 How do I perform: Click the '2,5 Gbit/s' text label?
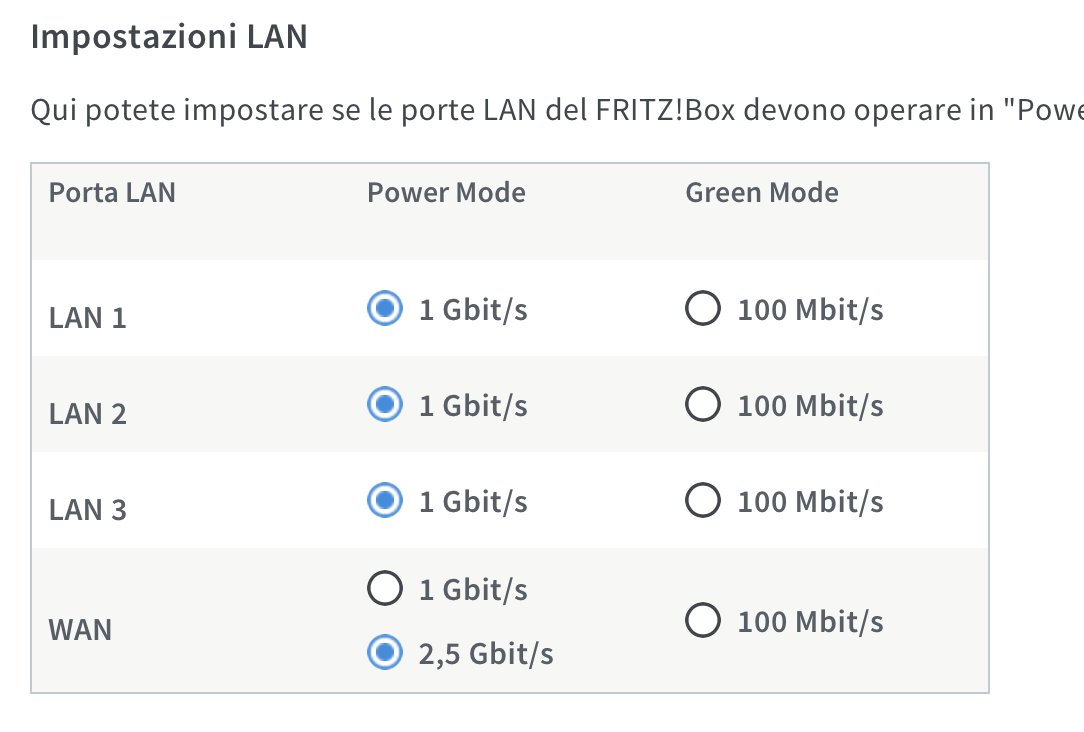click(x=486, y=654)
